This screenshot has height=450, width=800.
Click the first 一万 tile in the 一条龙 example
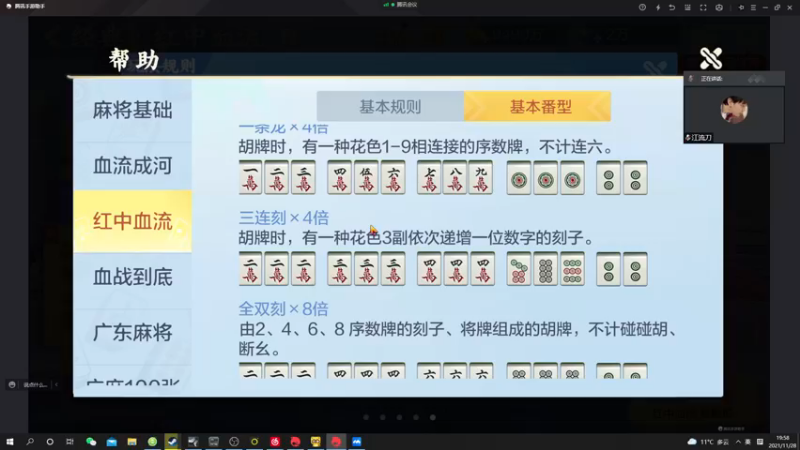pyautogui.click(x=251, y=178)
